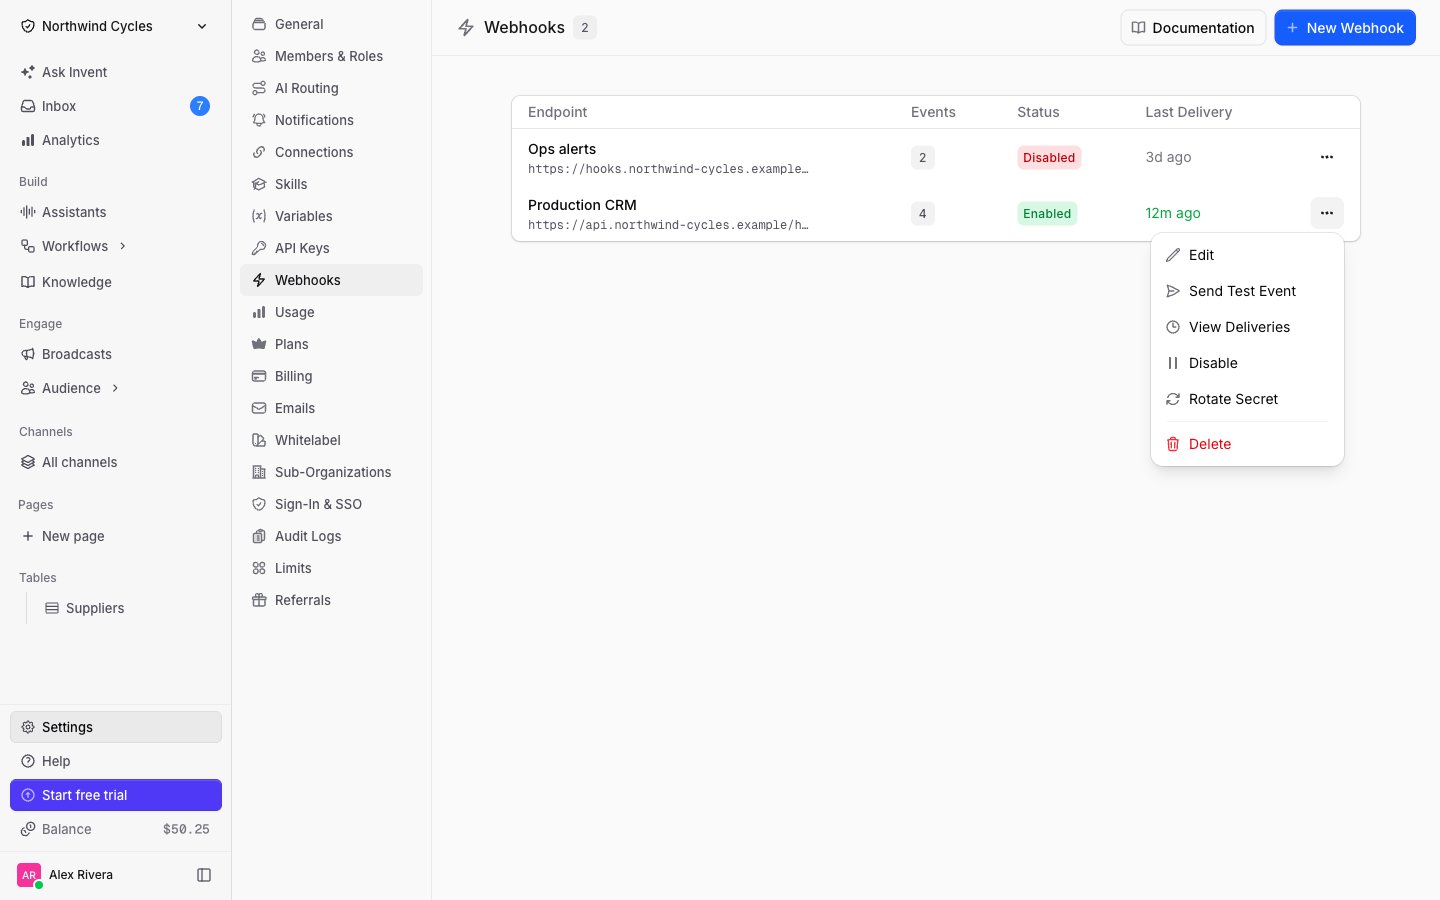Screen dimensions: 1440x900
Task: Open Referrals gift icon
Action: (259, 600)
